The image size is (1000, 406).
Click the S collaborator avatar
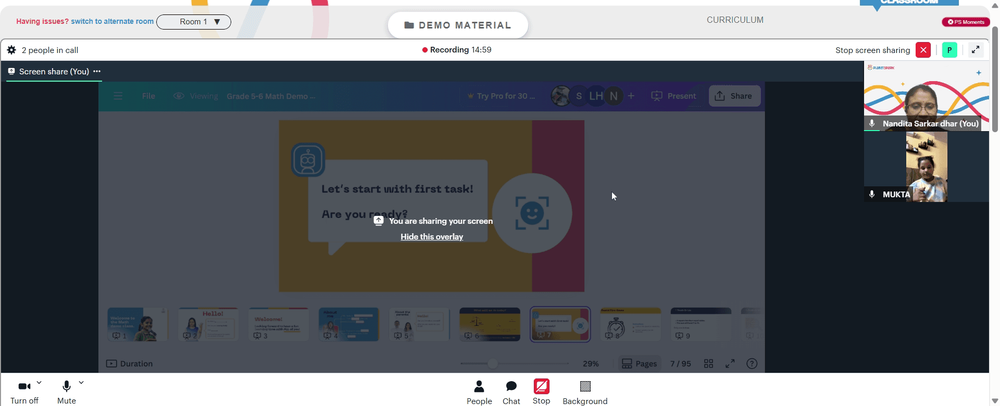pos(578,96)
